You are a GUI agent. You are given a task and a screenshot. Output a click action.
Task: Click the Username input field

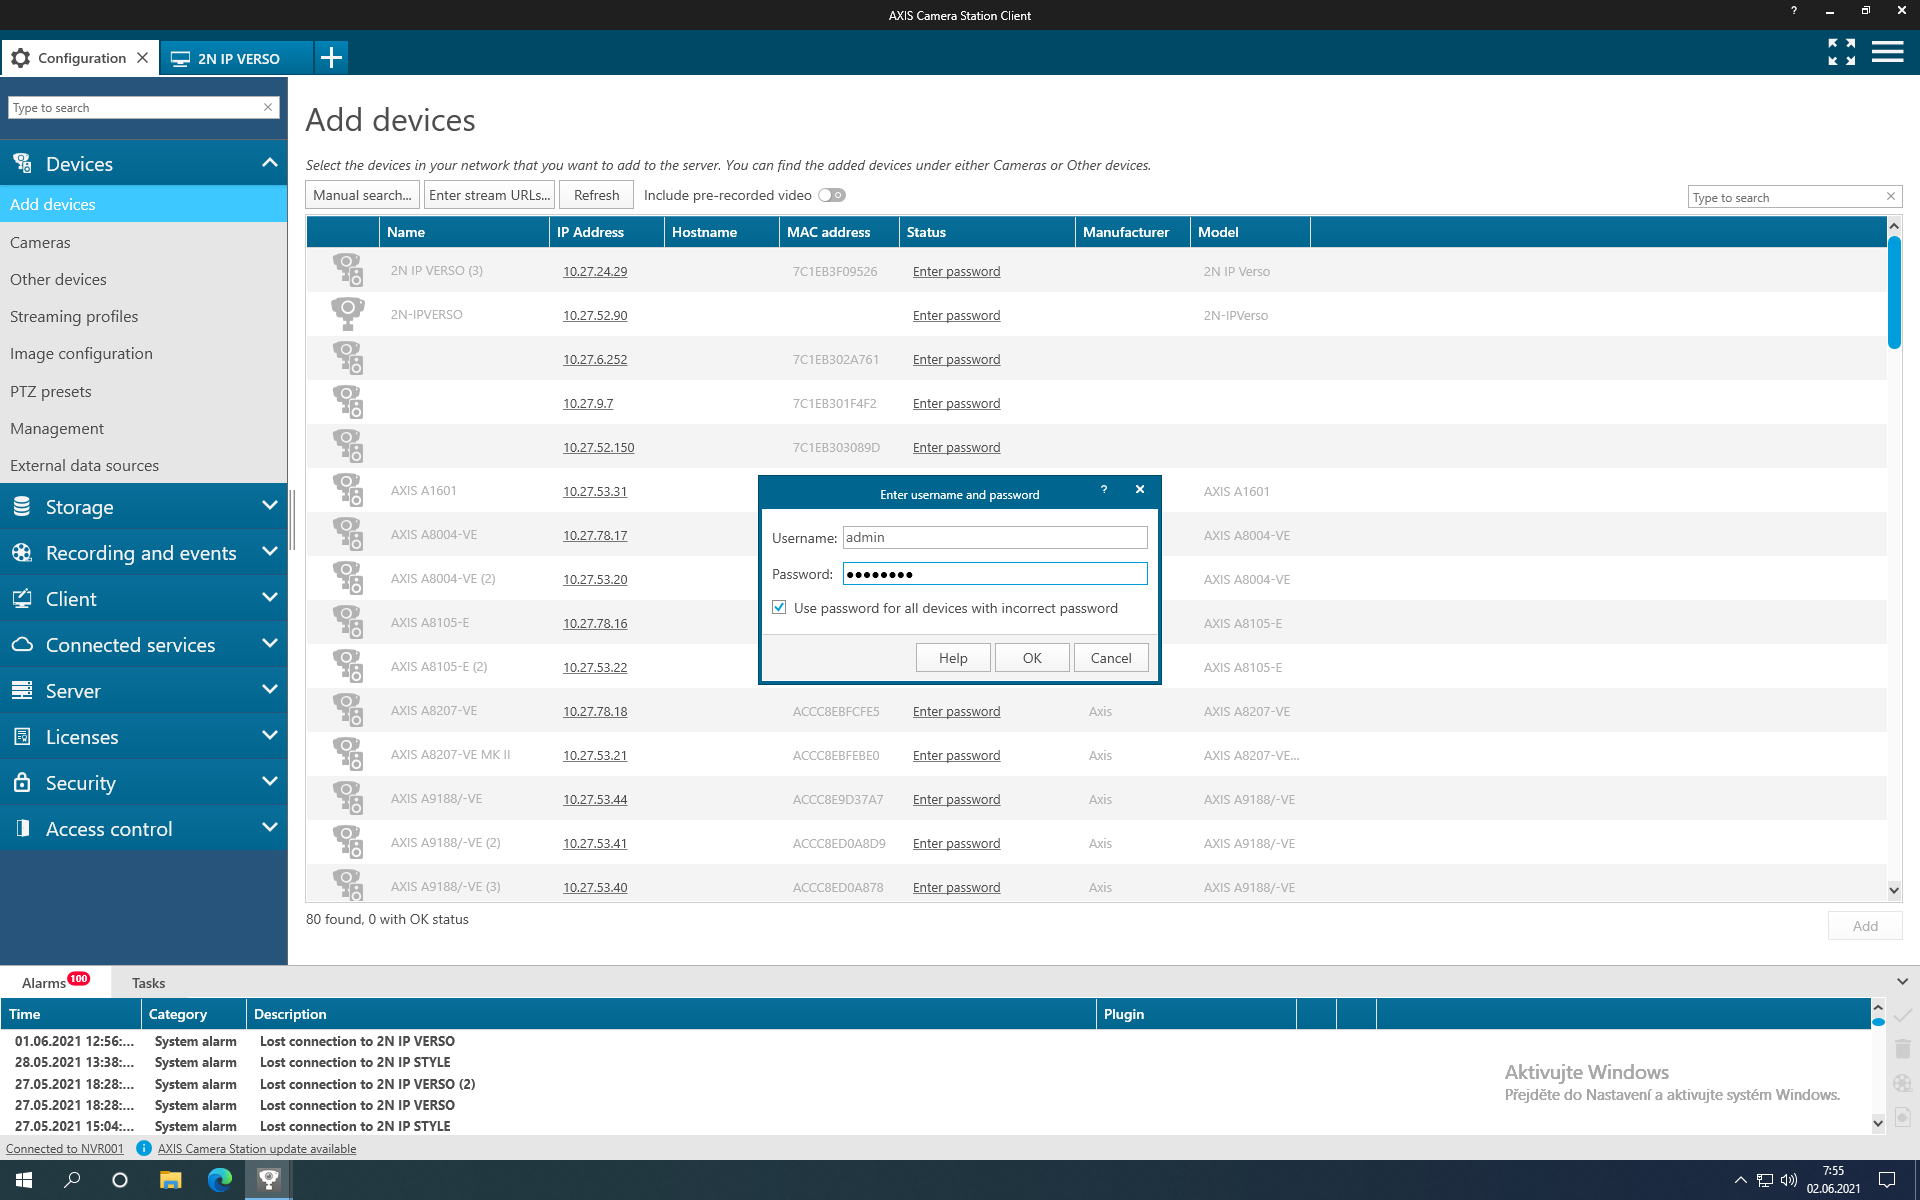(x=994, y=537)
